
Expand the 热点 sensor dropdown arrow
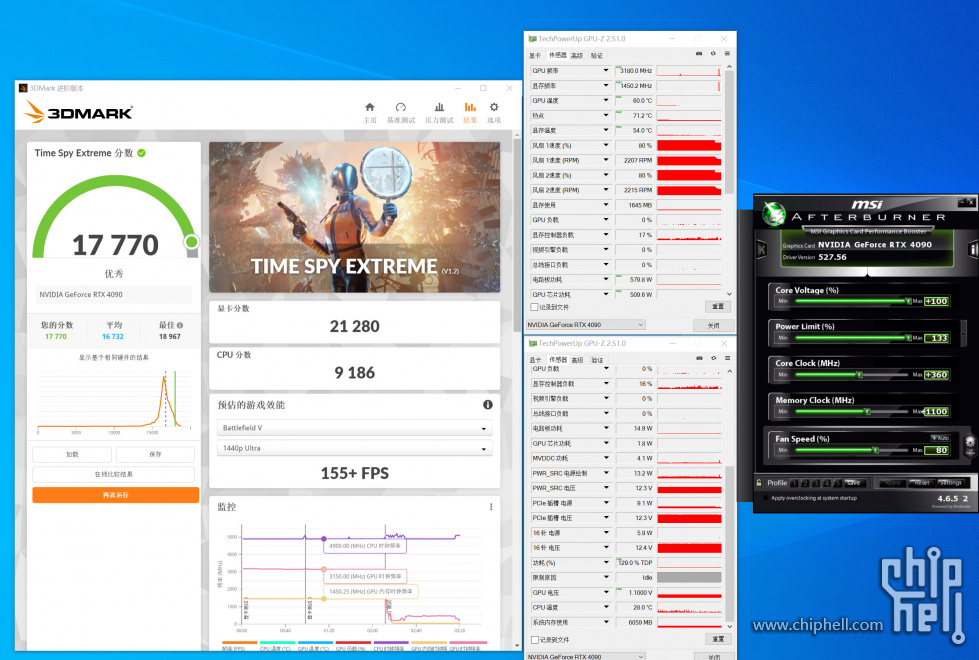(606, 116)
